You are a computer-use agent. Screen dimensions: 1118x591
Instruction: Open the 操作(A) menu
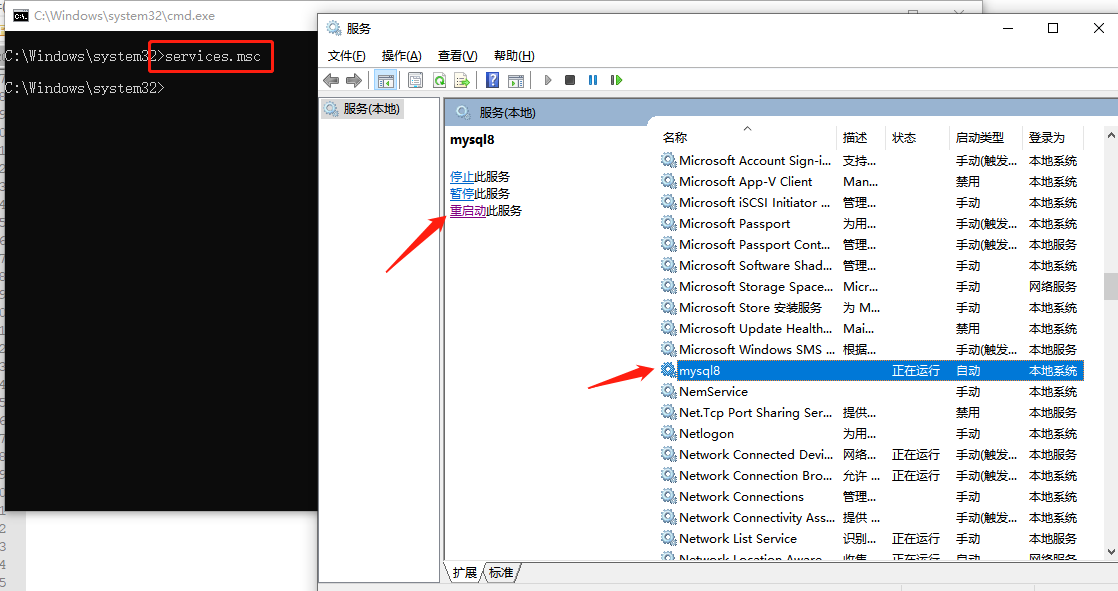[x=401, y=56]
